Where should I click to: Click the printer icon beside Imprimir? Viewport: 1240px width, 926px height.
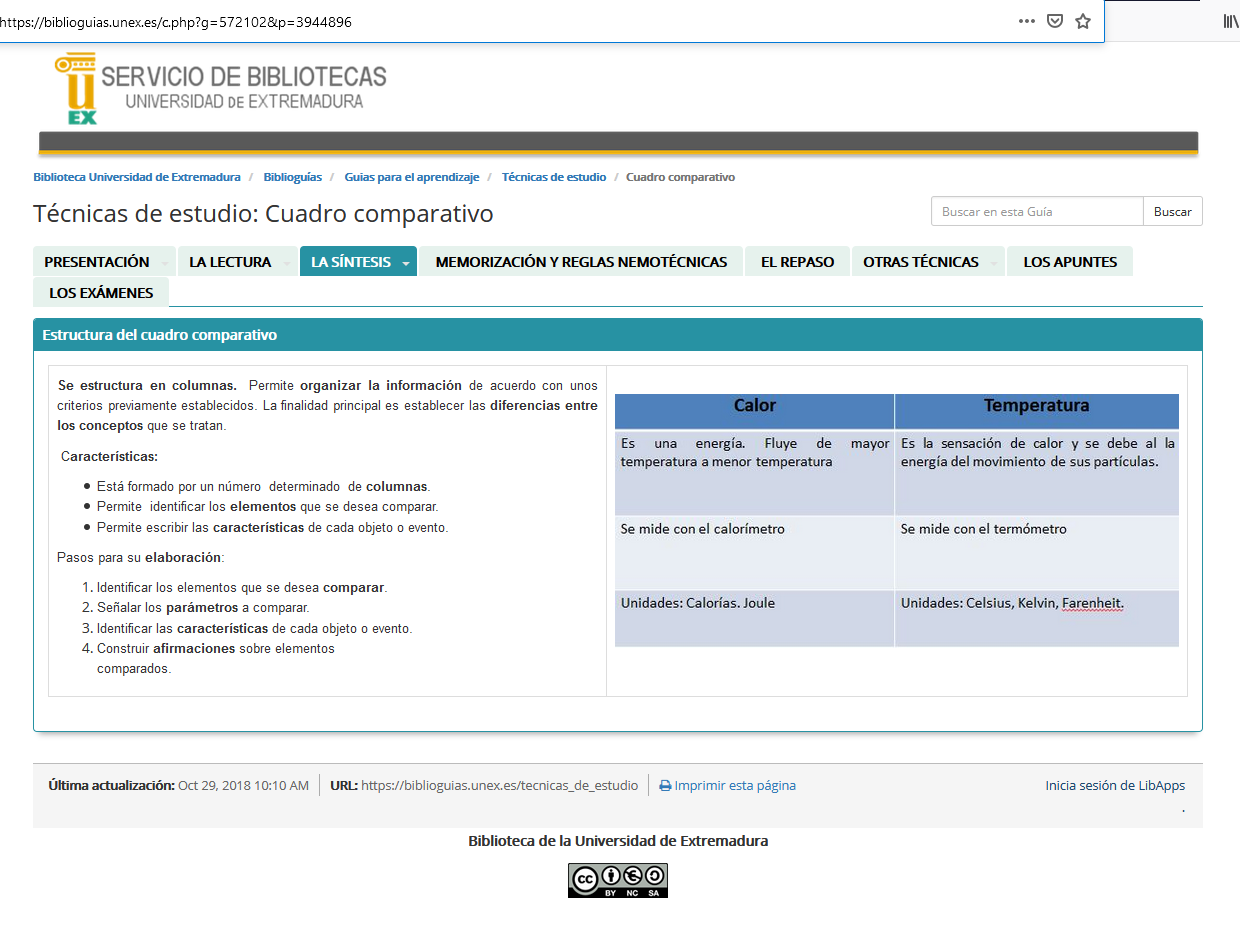[x=664, y=785]
